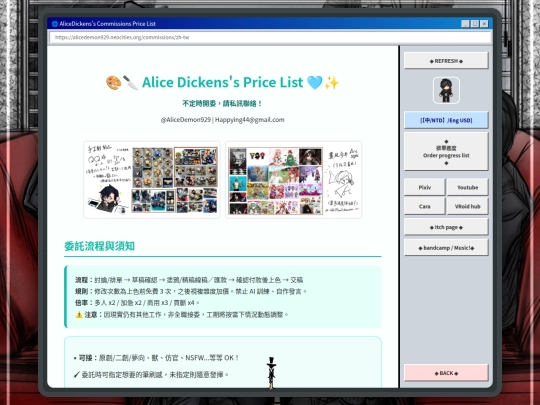Open the handmade crafts collage thumbnail
Viewport: 540px width, 405px height.
tap(152, 179)
